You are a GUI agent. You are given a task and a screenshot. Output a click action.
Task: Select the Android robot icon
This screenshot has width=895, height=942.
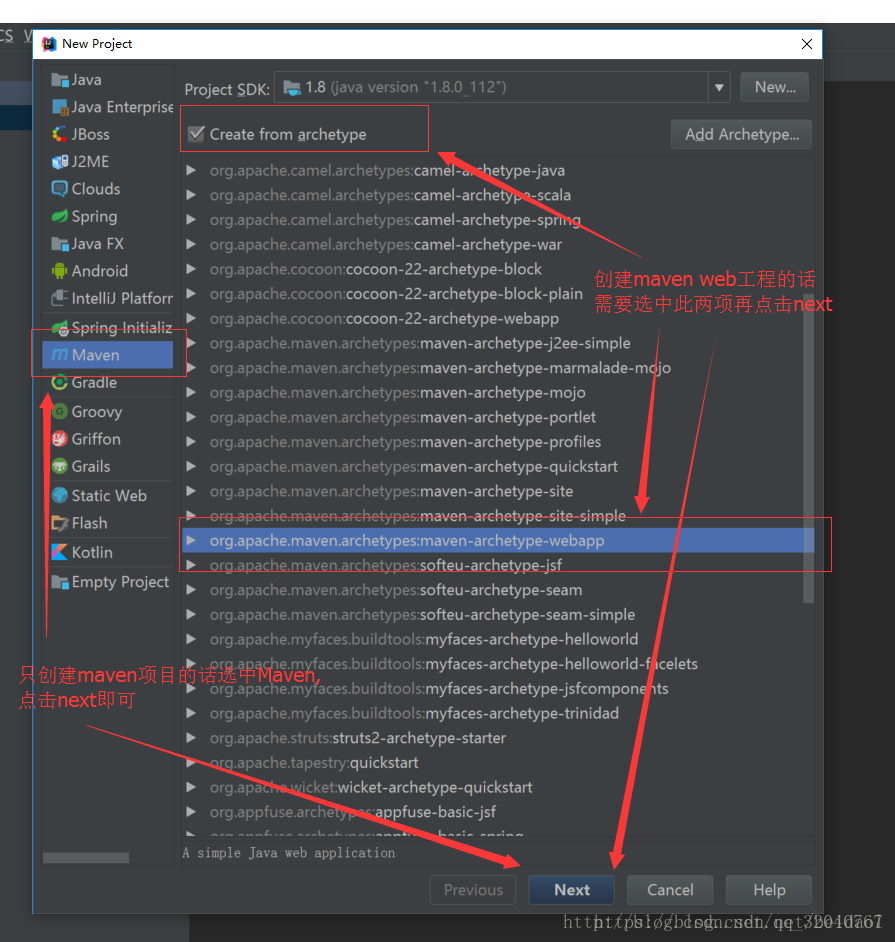click(59, 272)
